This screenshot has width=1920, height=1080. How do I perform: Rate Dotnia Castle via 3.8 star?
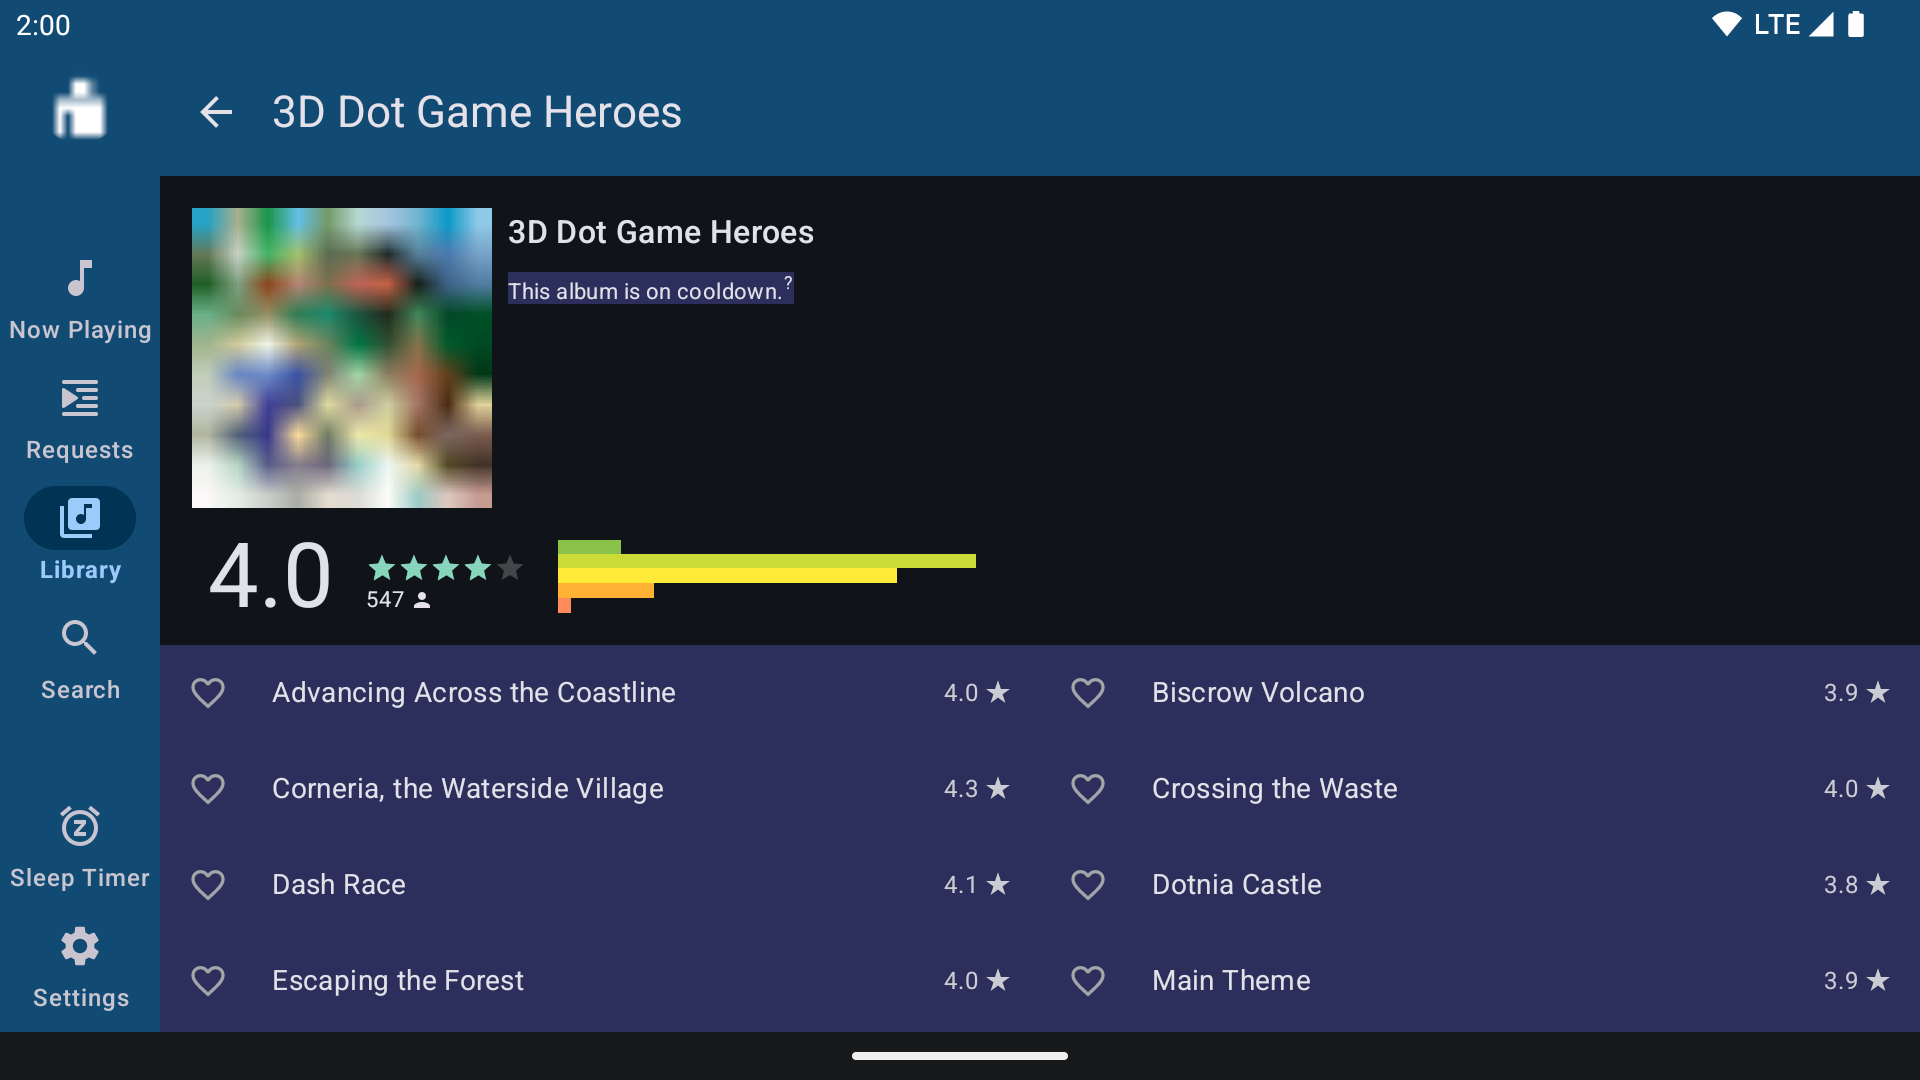point(1857,884)
